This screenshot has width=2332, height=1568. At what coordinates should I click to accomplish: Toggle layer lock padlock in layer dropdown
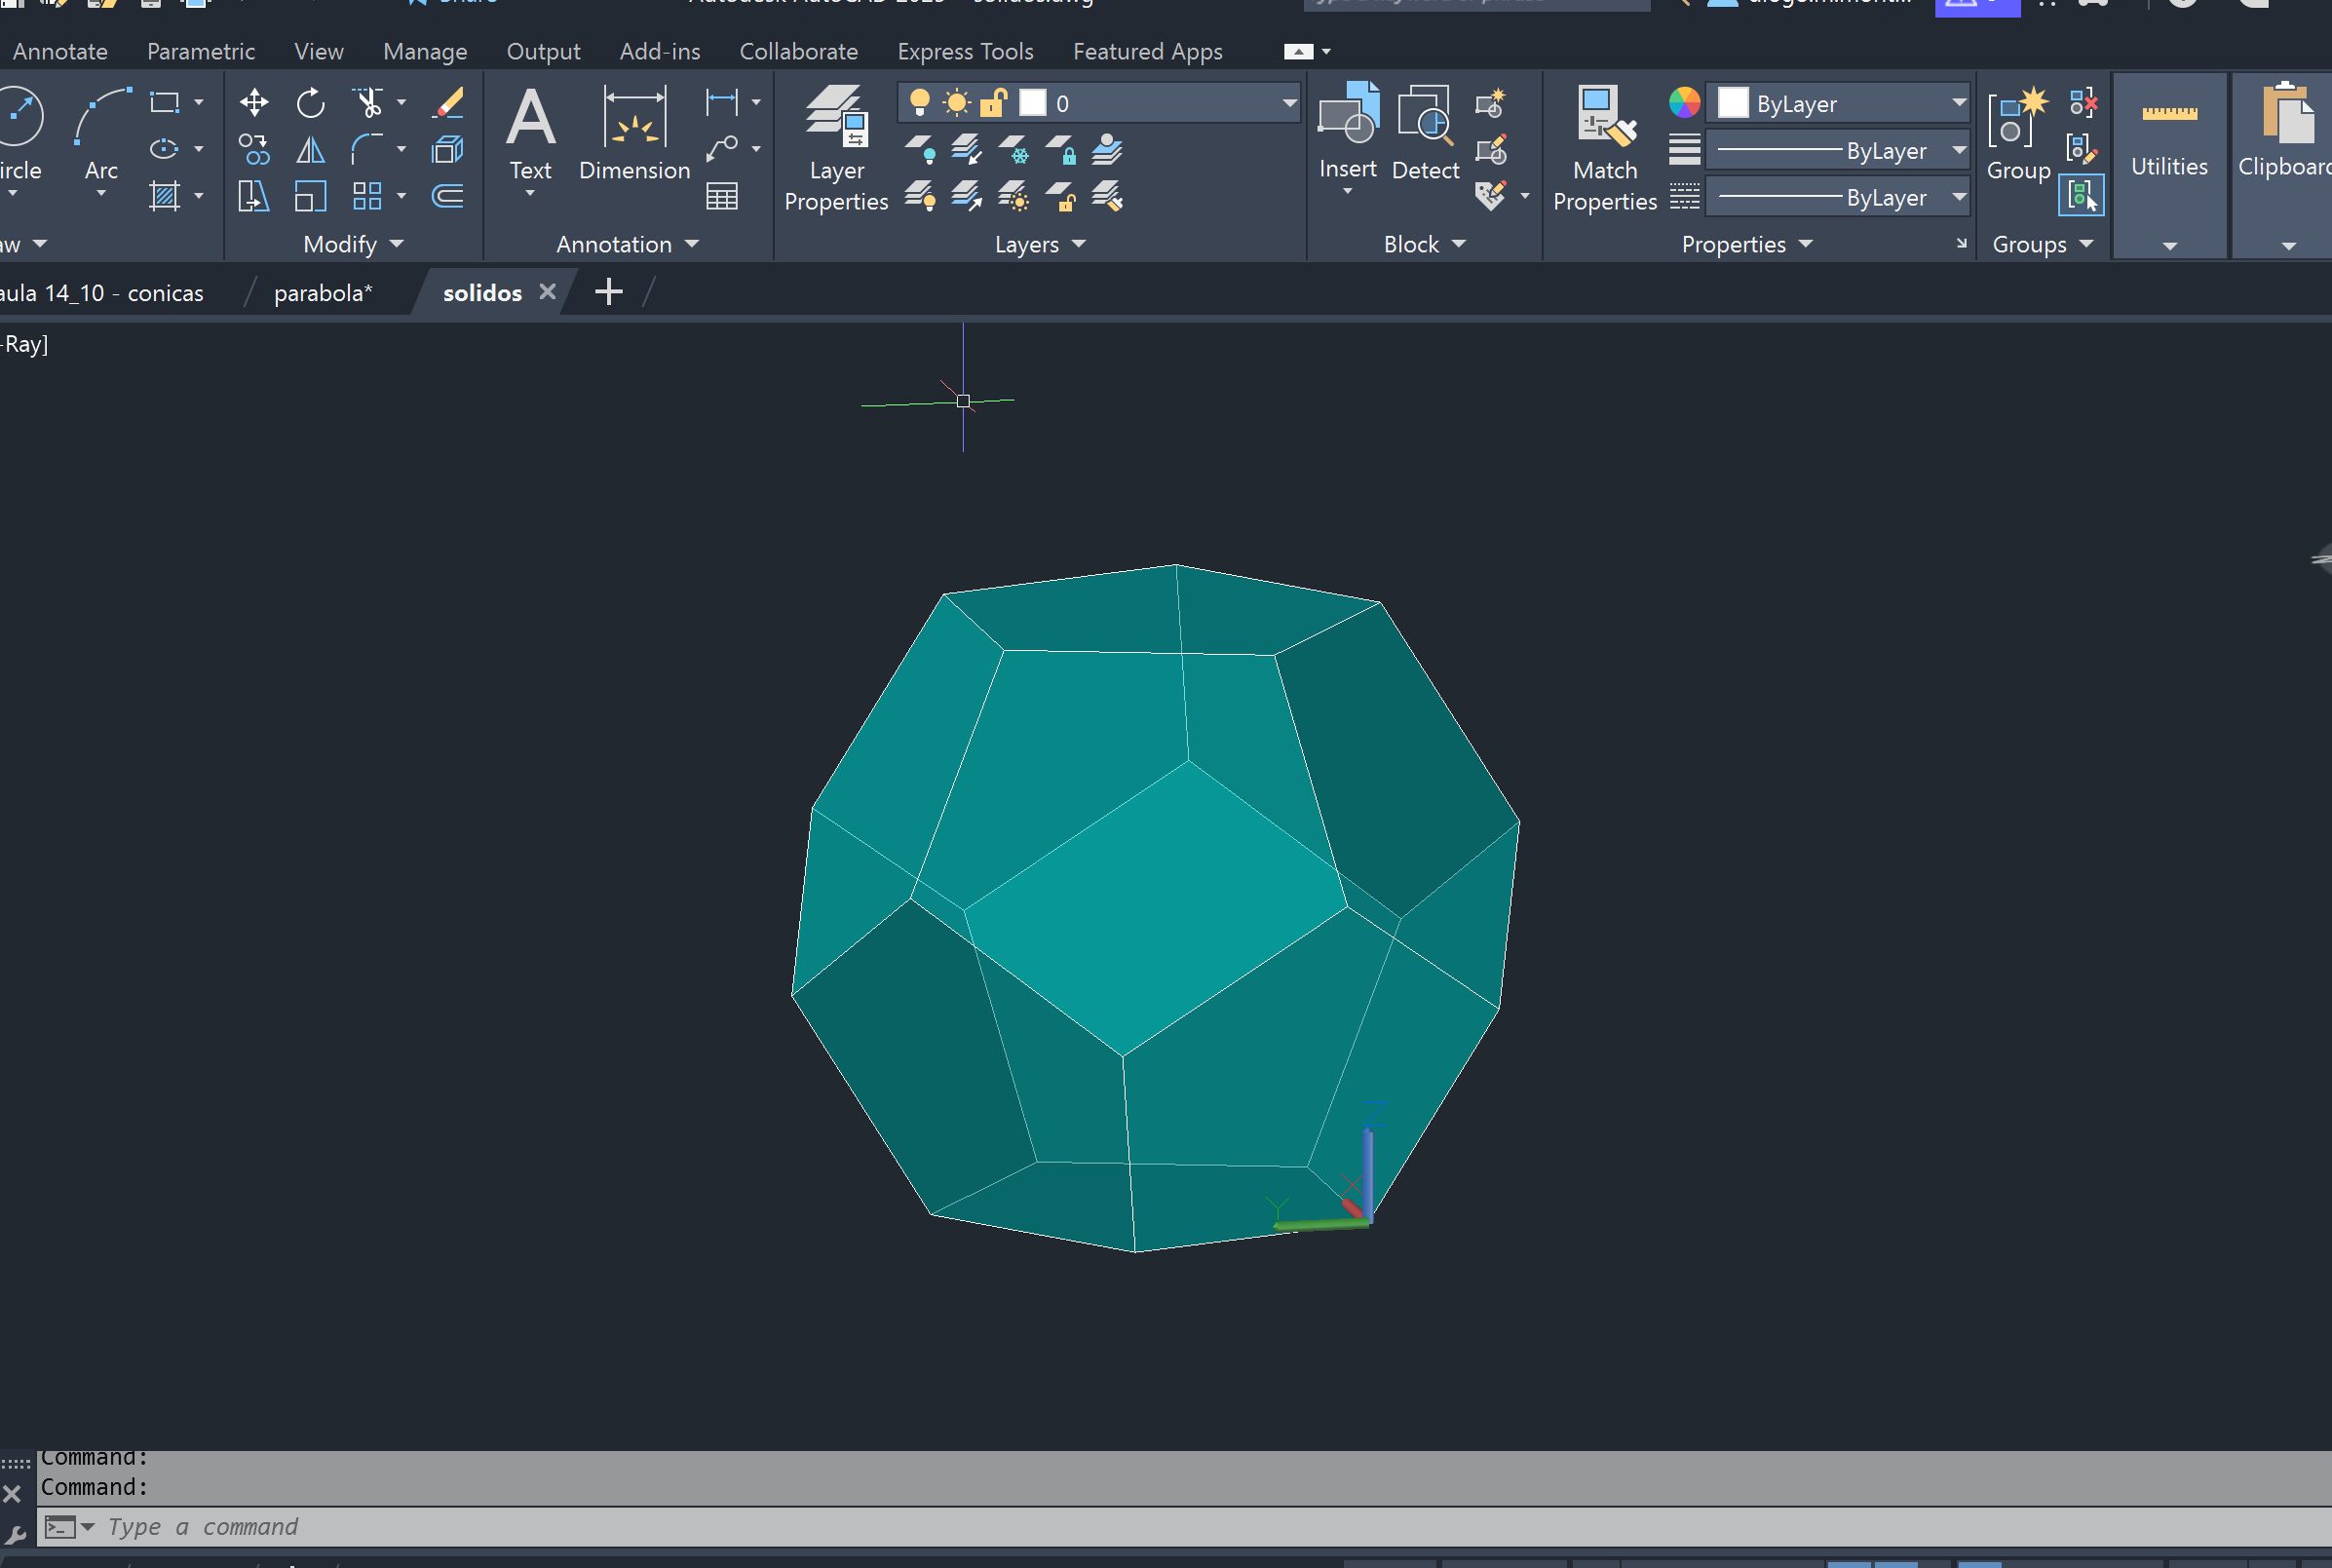coord(993,103)
